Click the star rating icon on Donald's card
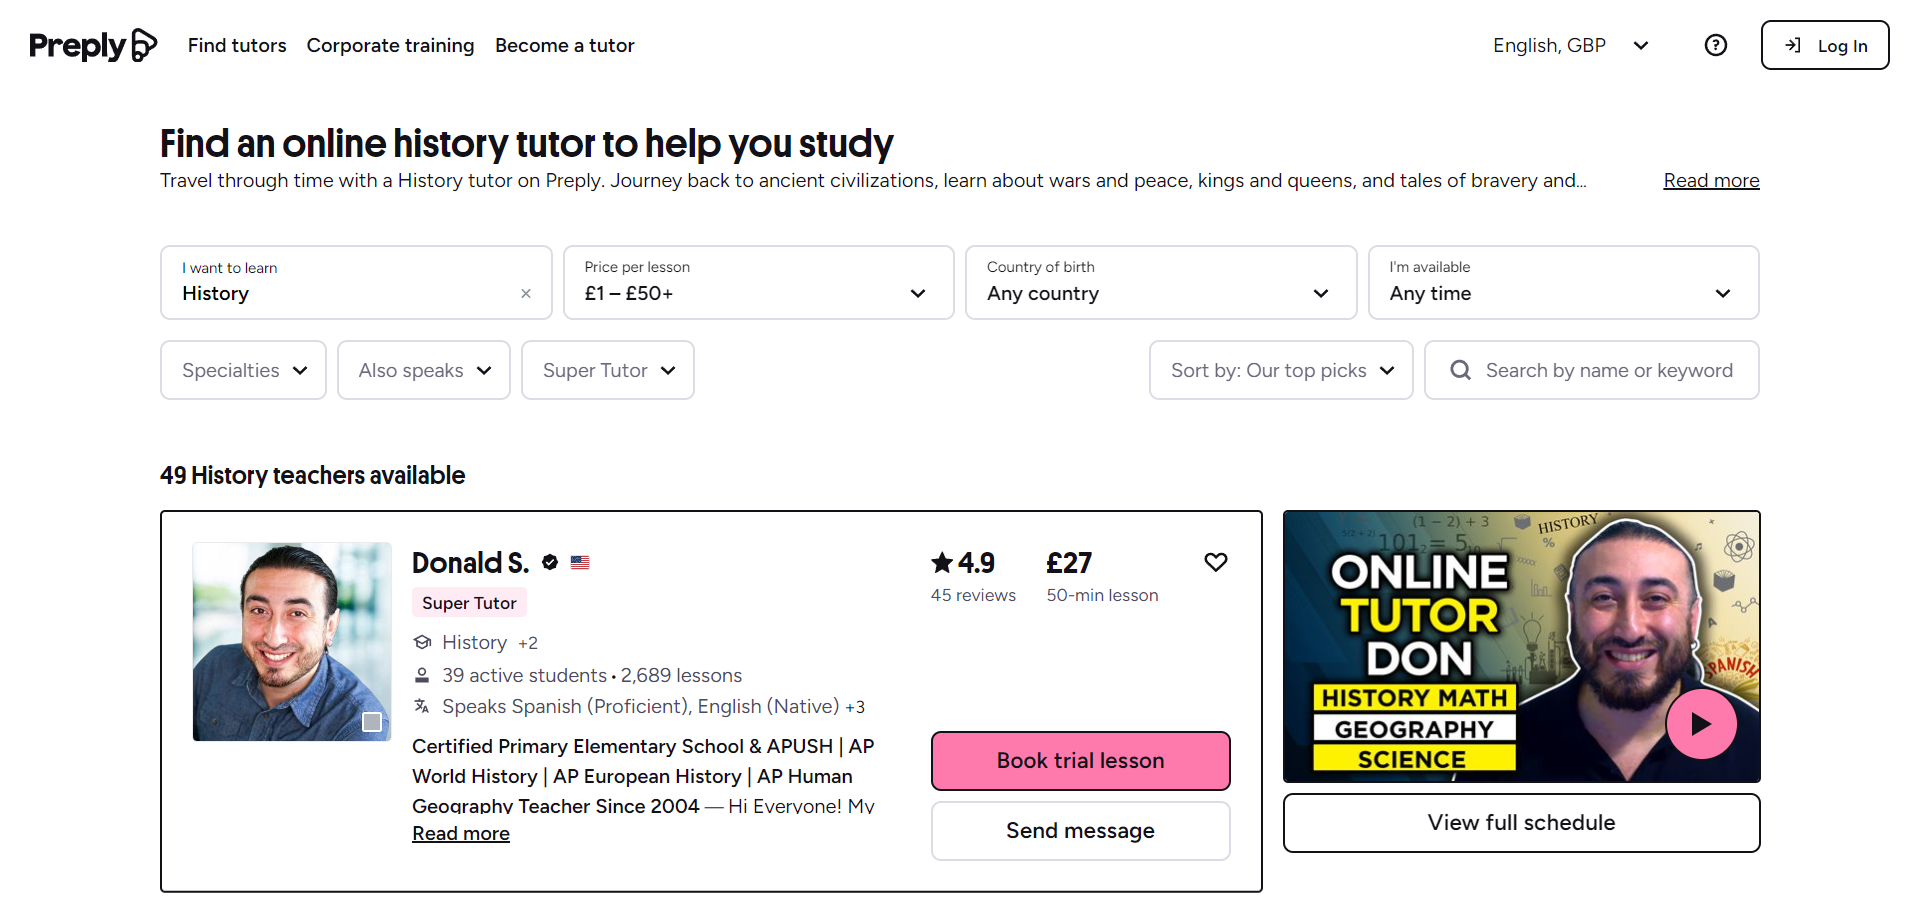The height and width of the screenshot is (906, 1905). click(x=941, y=562)
